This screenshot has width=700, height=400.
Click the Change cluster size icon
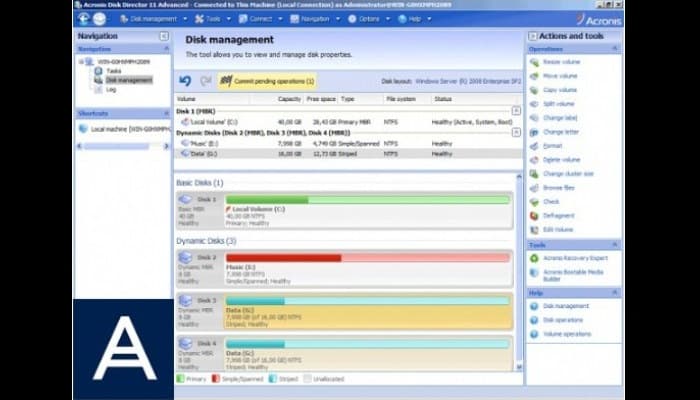coord(534,174)
